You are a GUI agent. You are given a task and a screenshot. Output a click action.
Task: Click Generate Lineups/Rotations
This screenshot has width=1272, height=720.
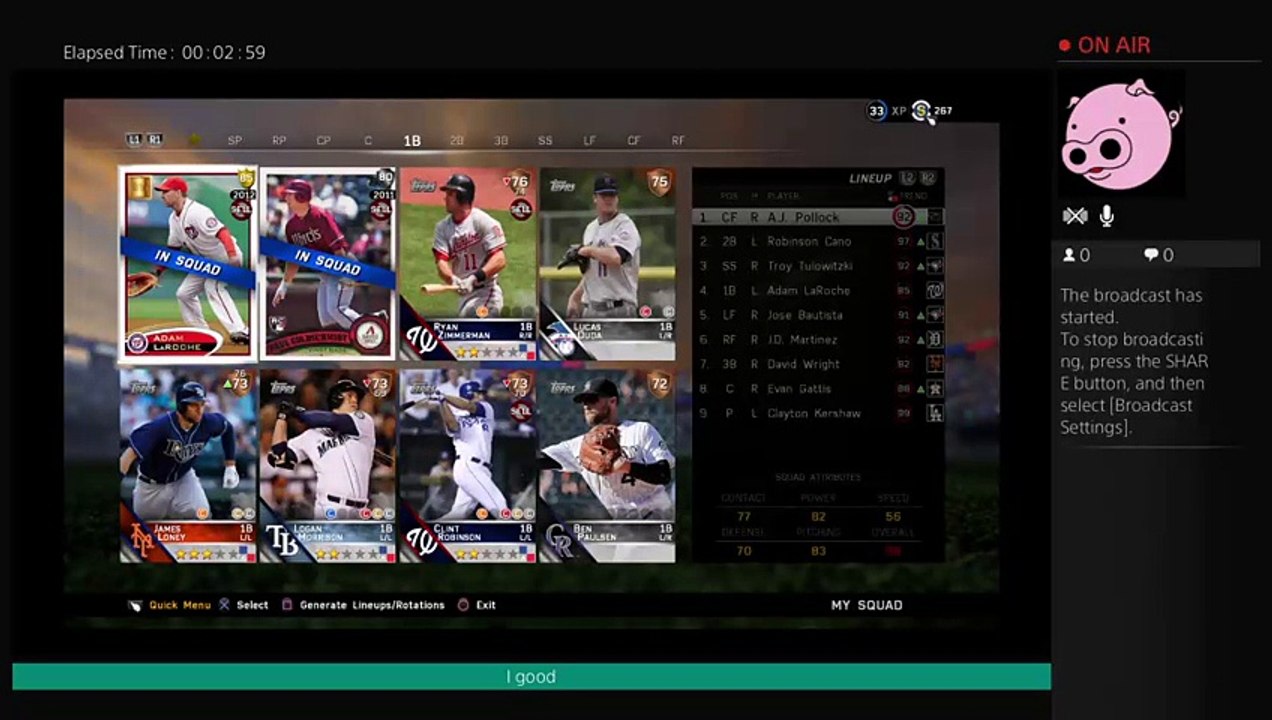[x=362, y=605]
